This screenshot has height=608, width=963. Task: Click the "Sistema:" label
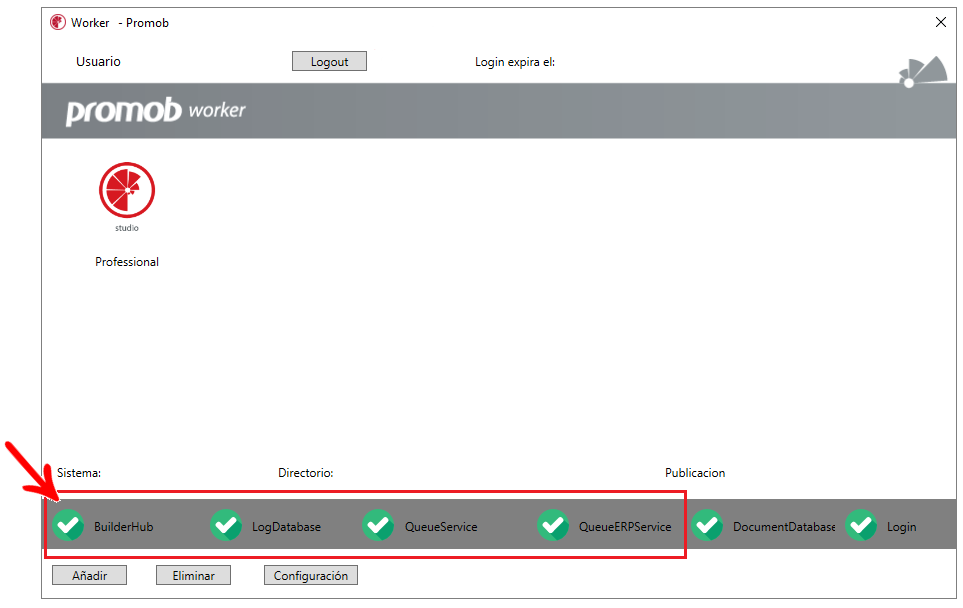coord(79,473)
